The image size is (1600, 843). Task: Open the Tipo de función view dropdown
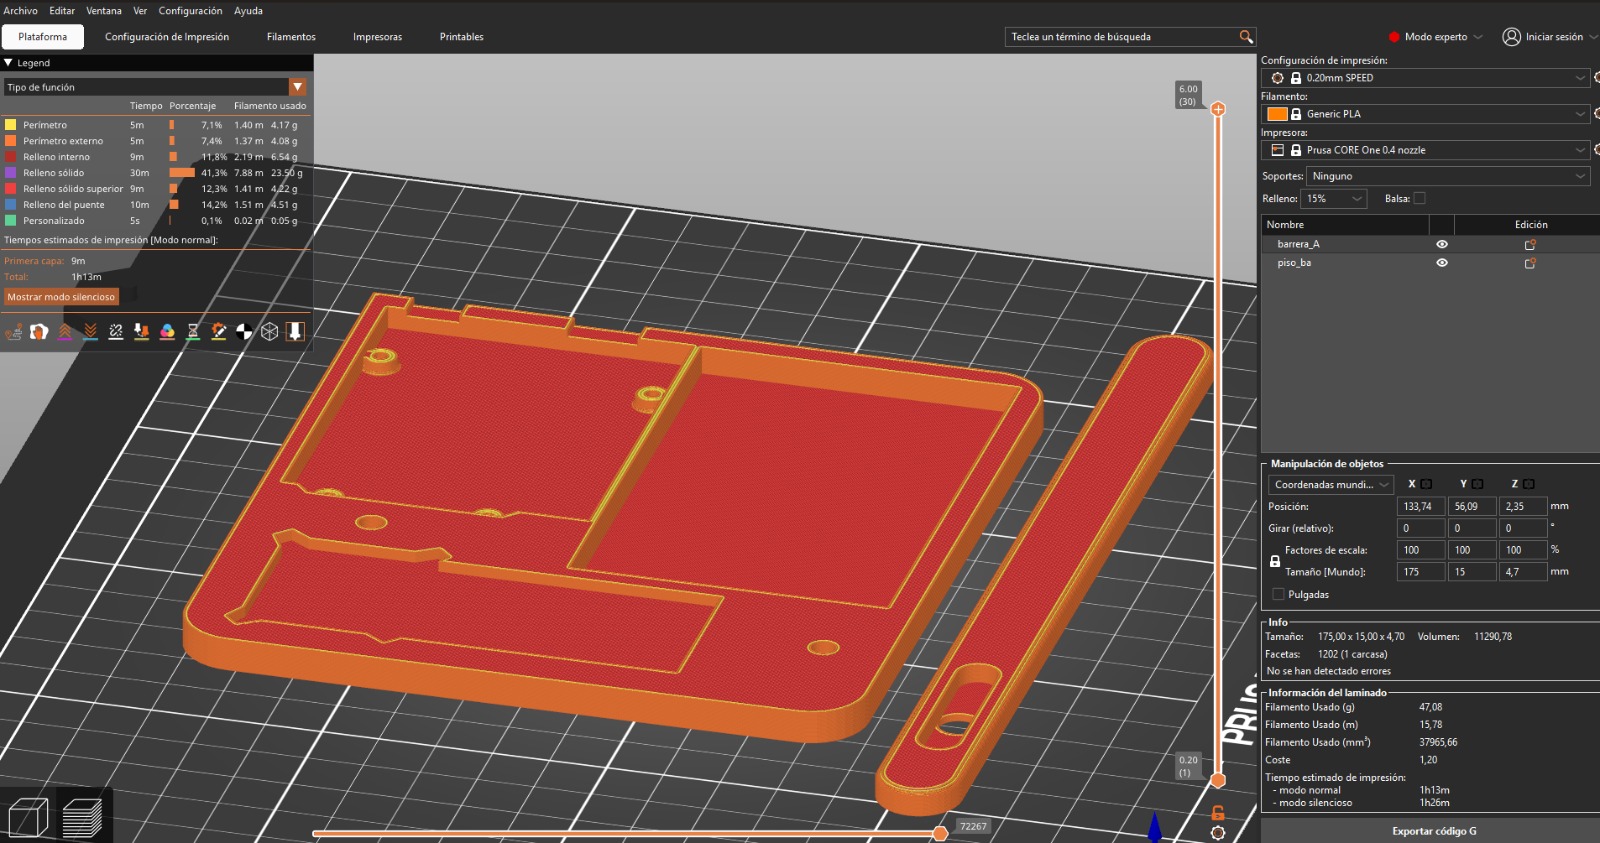tap(155, 87)
